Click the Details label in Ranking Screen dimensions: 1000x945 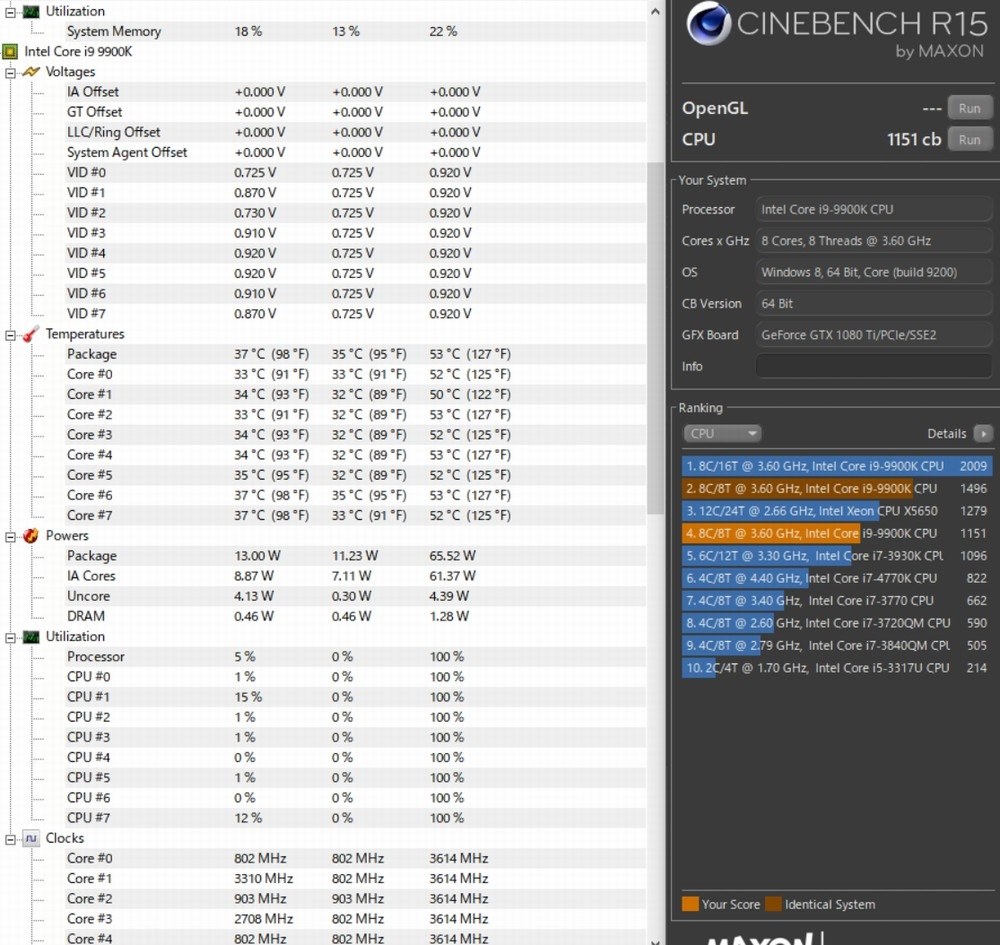point(946,434)
